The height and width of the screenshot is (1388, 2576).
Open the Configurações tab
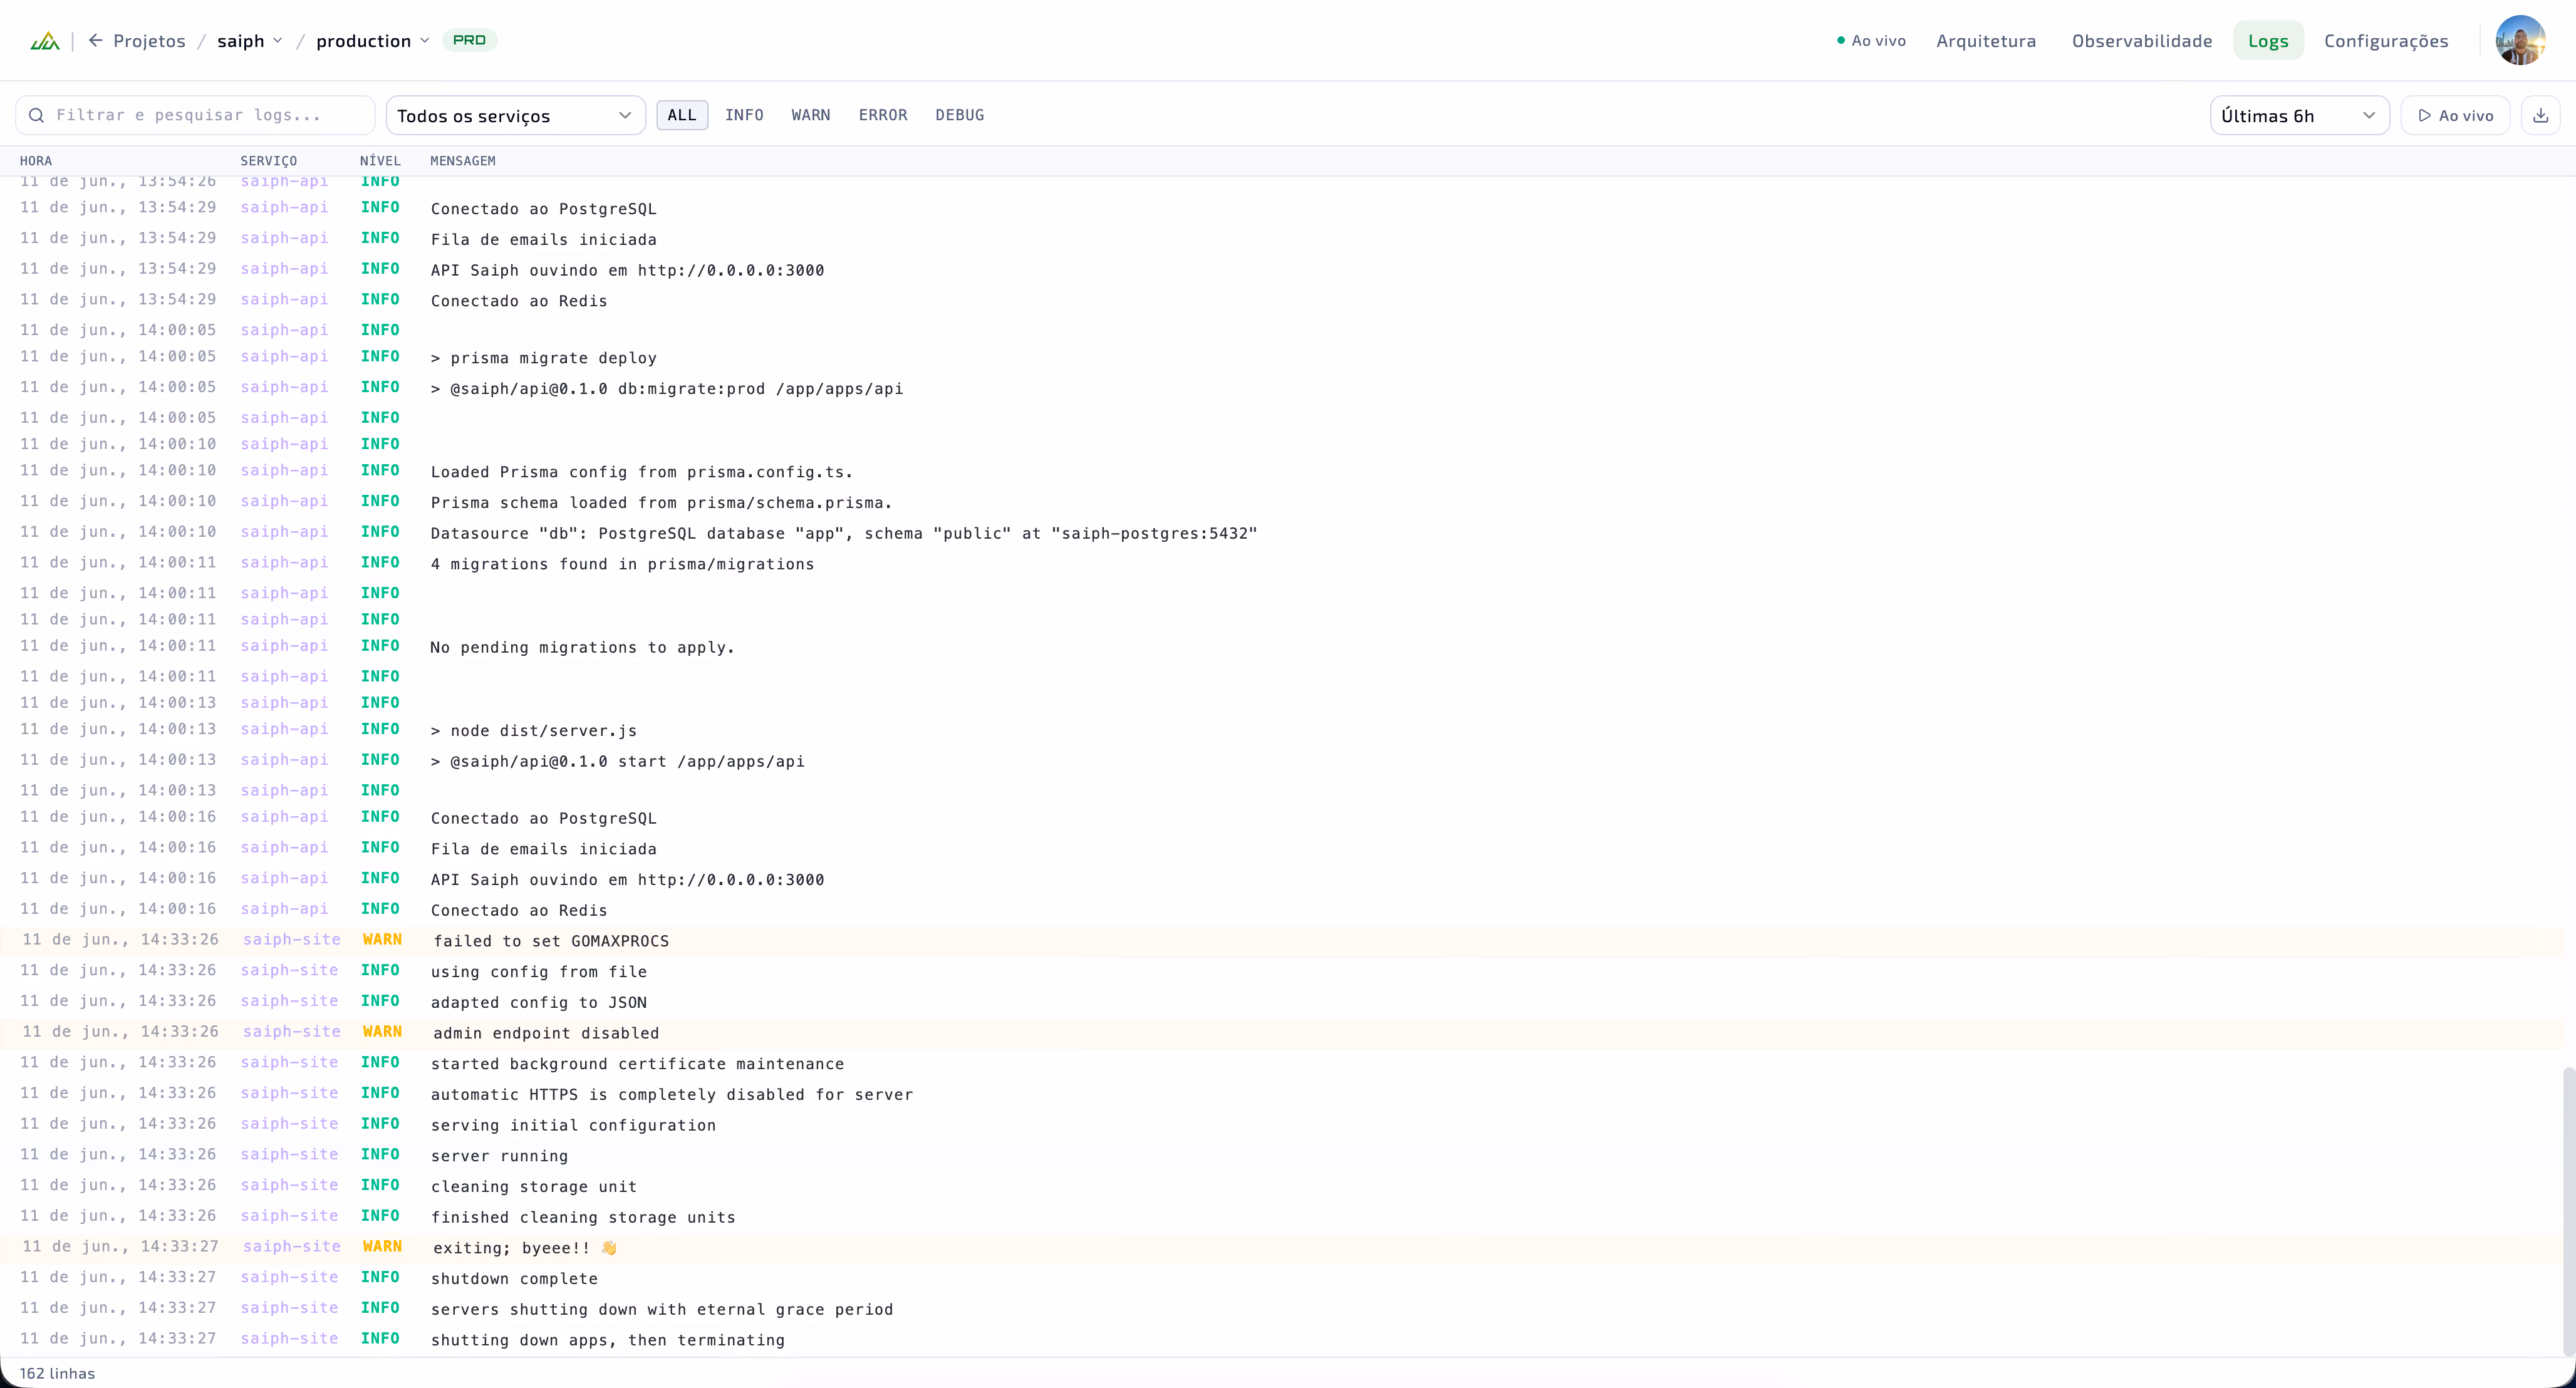coord(2386,41)
